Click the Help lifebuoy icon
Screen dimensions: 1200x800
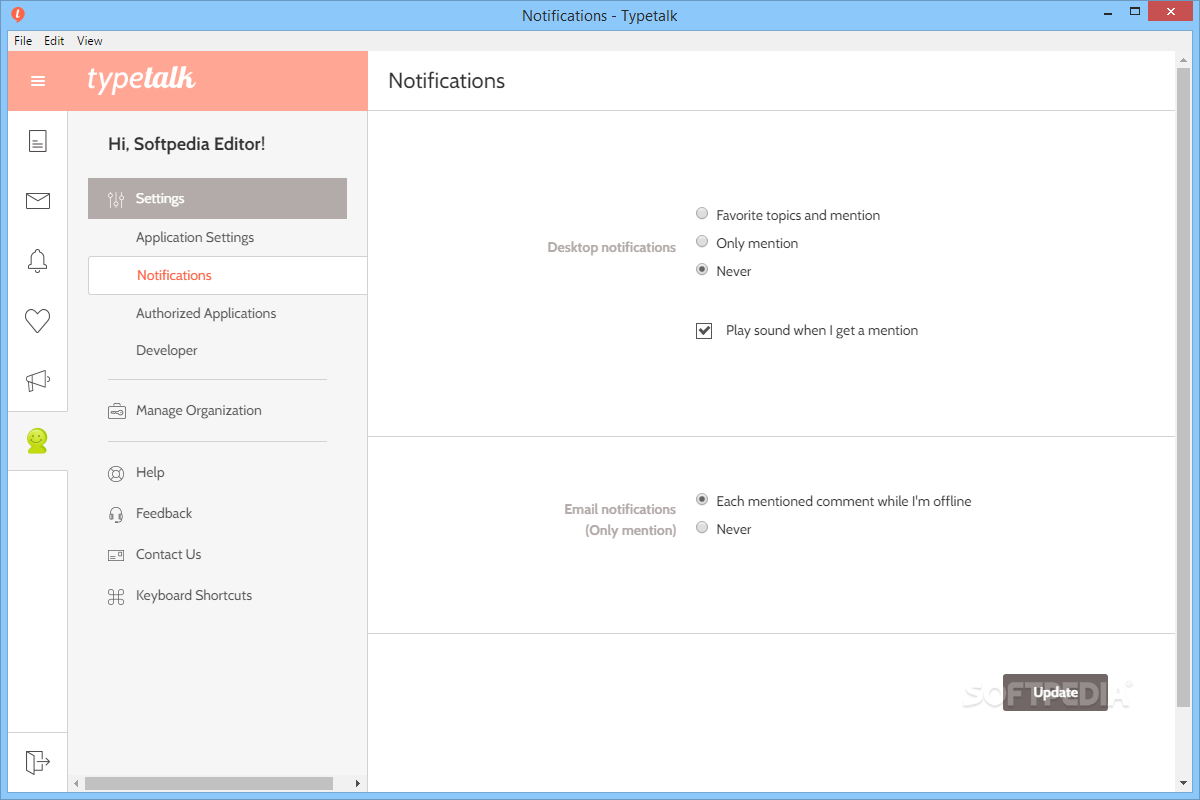tap(116, 473)
